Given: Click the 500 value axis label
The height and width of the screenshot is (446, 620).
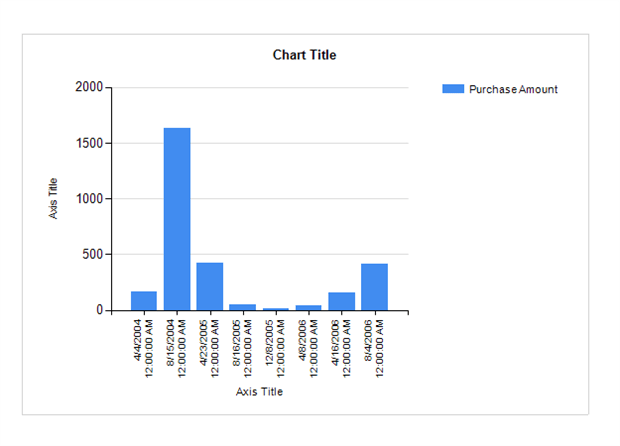Looking at the screenshot, I should click(93, 254).
